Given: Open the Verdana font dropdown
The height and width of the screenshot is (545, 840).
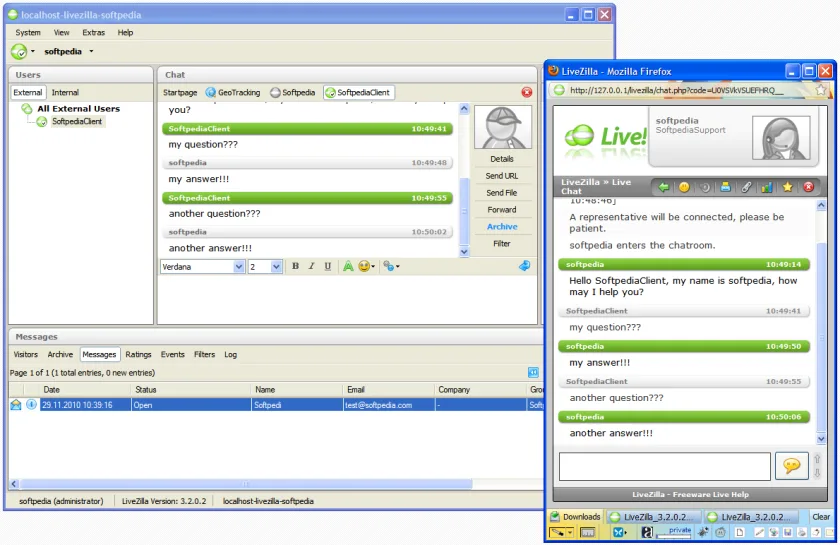Looking at the screenshot, I should (239, 266).
